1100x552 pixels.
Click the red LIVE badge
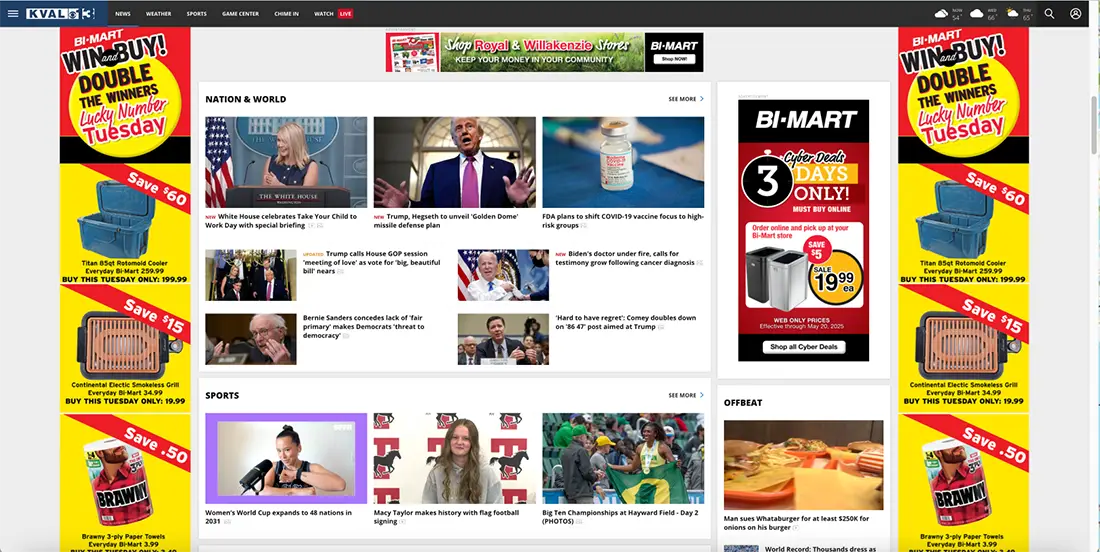[x=345, y=13]
